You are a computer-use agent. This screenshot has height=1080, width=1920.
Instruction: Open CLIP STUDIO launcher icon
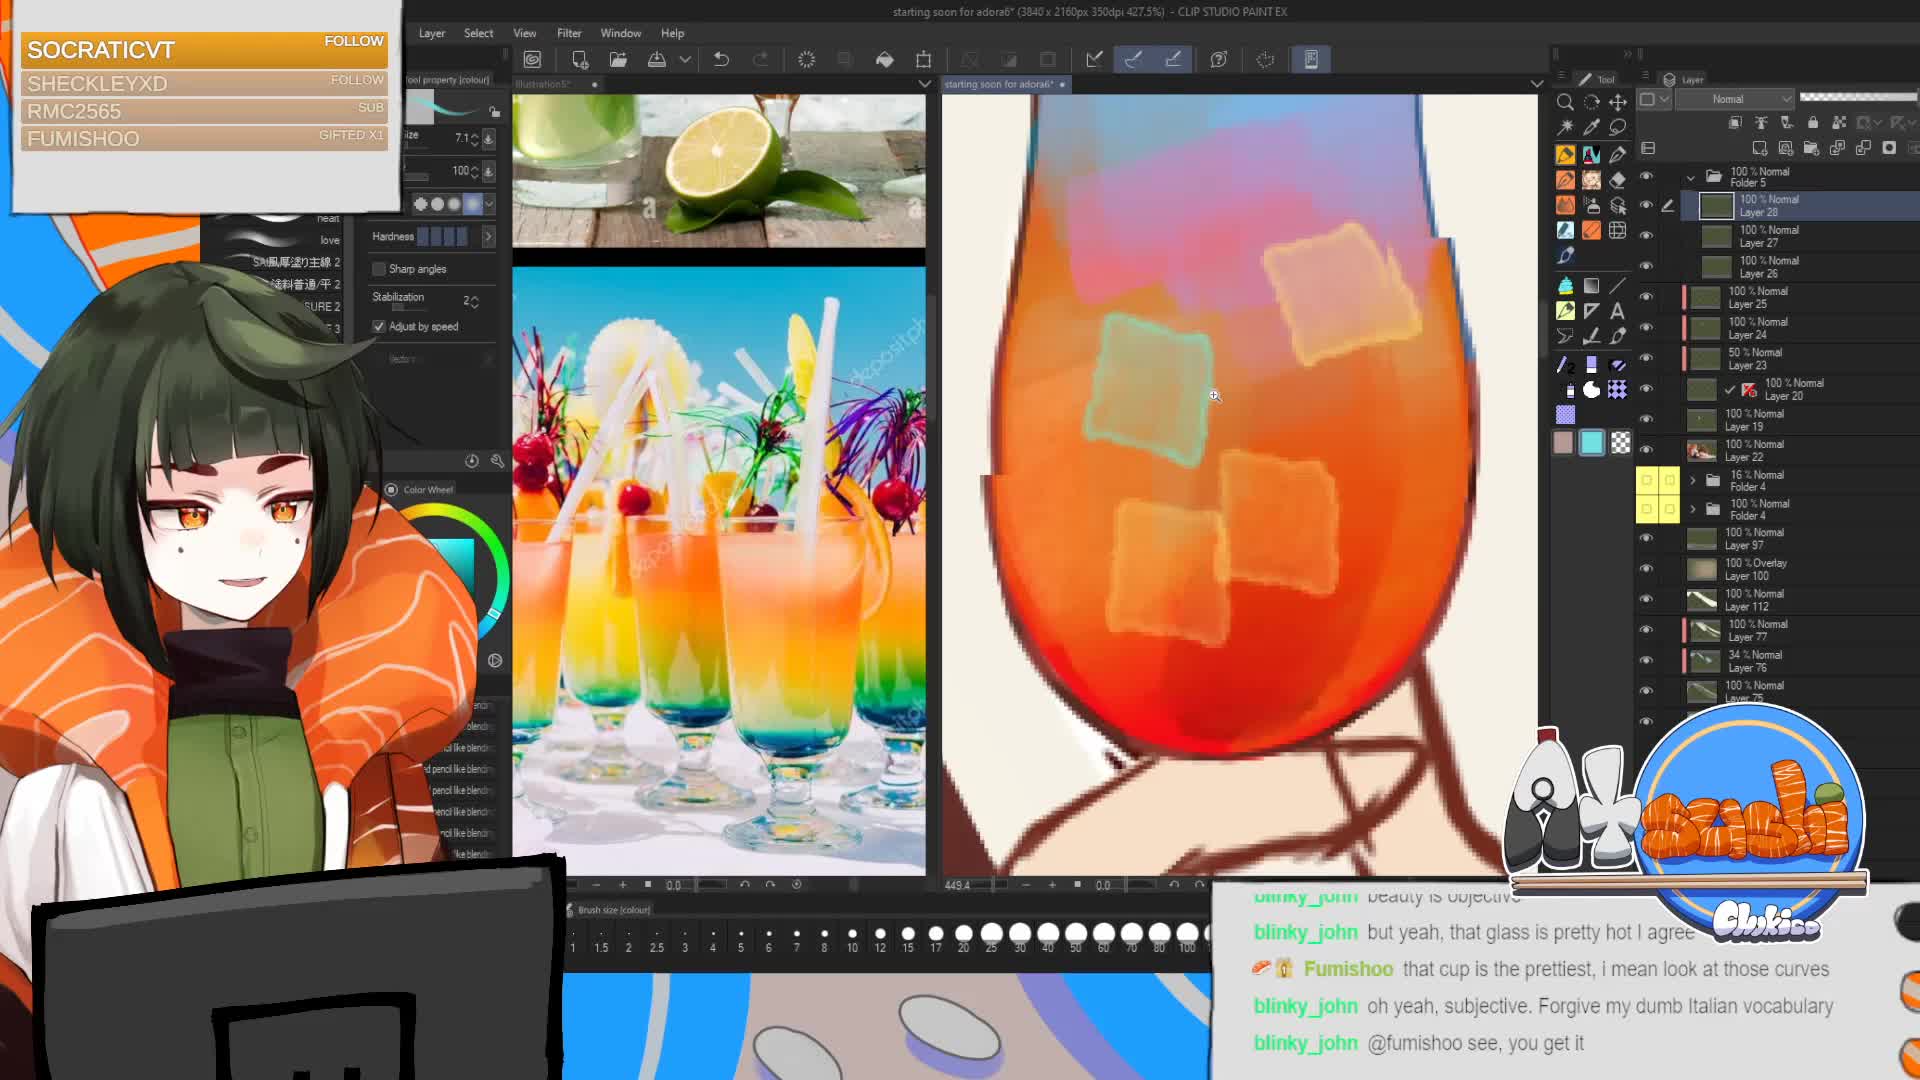[533, 60]
